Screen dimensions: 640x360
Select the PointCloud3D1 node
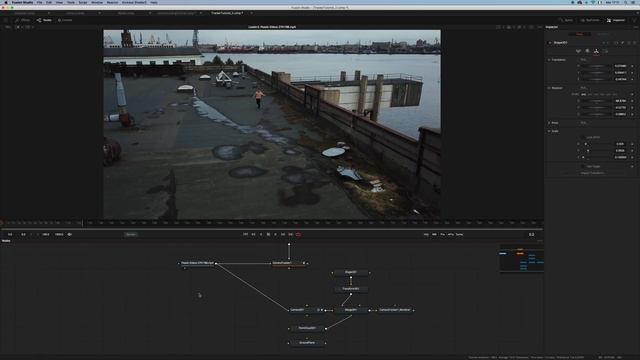pos(307,328)
